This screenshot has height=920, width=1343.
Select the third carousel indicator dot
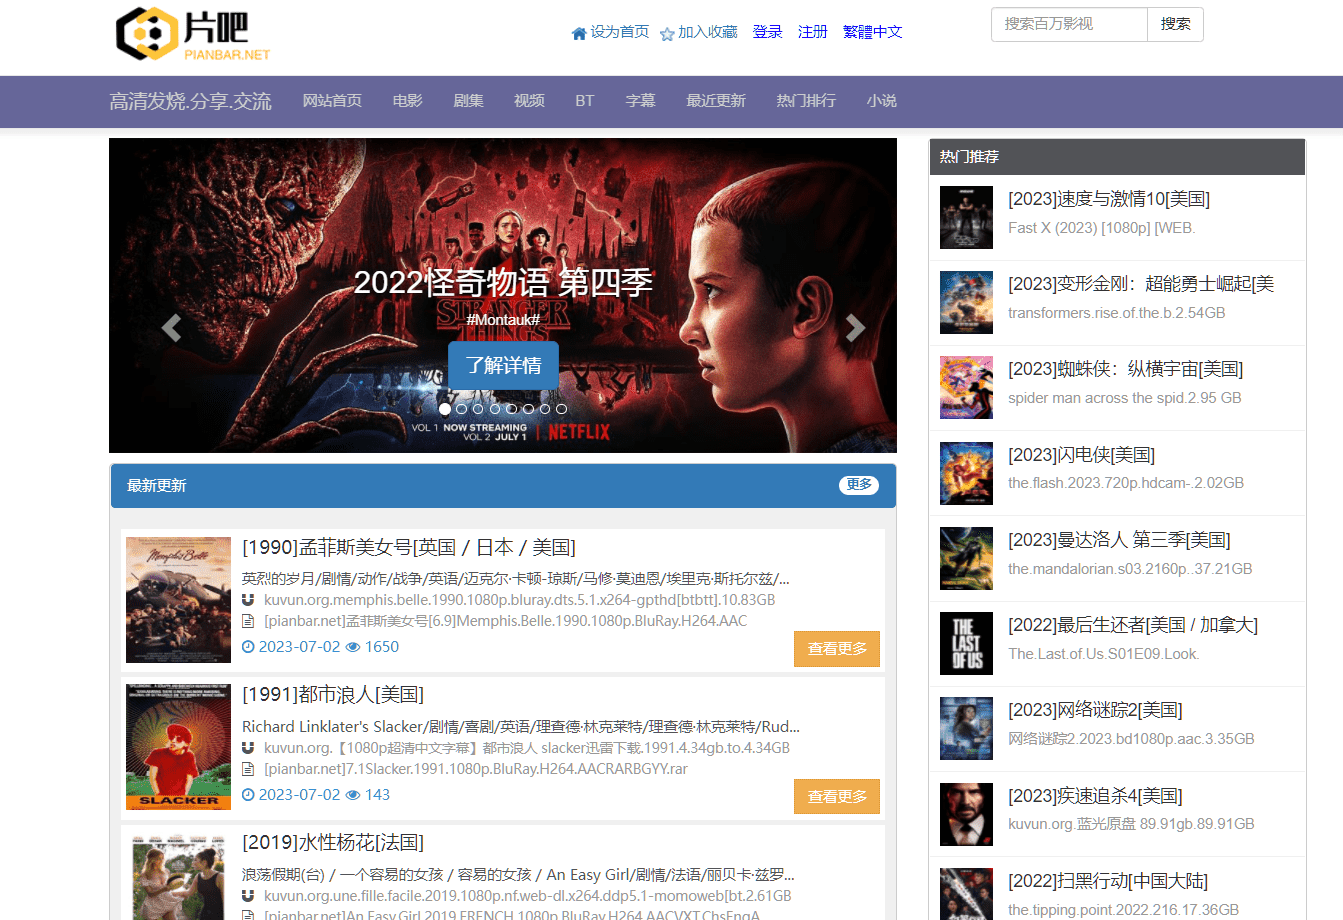(478, 409)
